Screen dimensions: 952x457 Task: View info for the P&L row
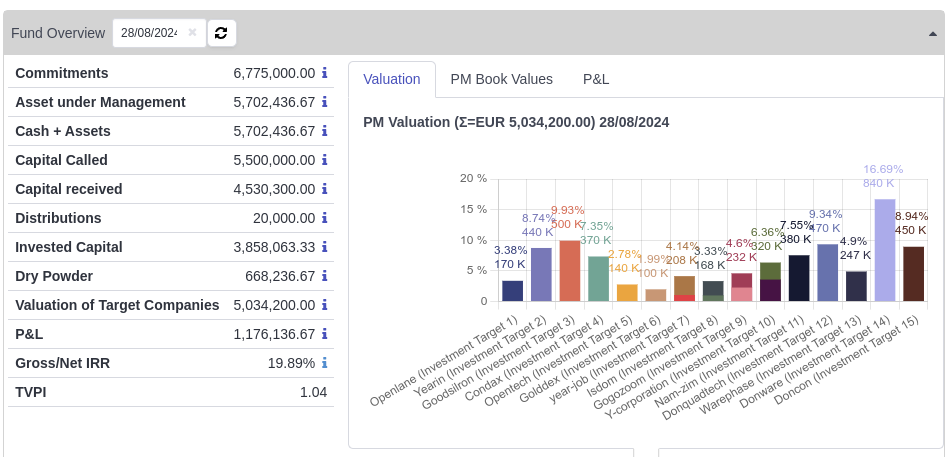[324, 334]
